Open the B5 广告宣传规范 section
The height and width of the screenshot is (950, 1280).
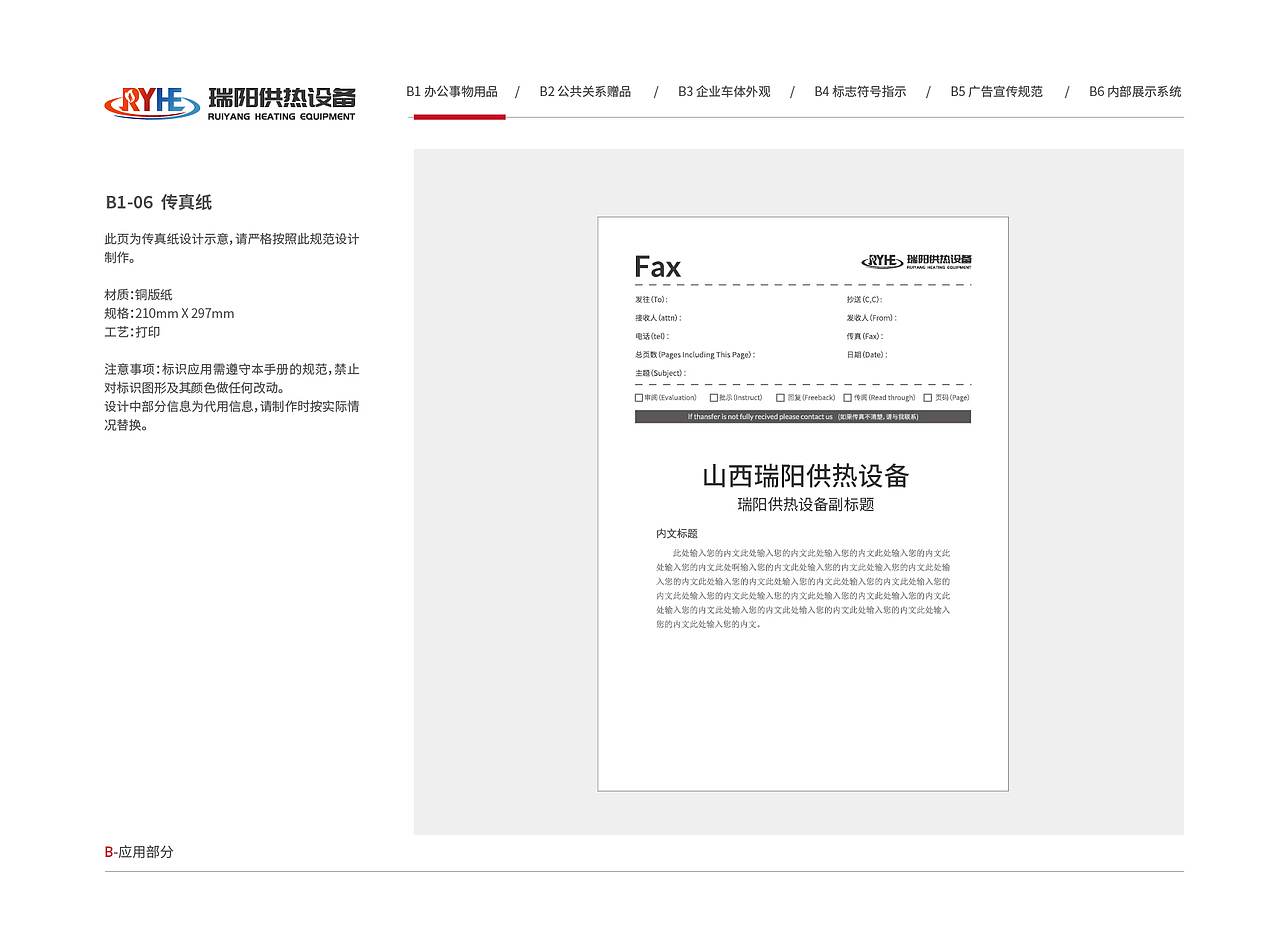pyautogui.click(x=996, y=91)
